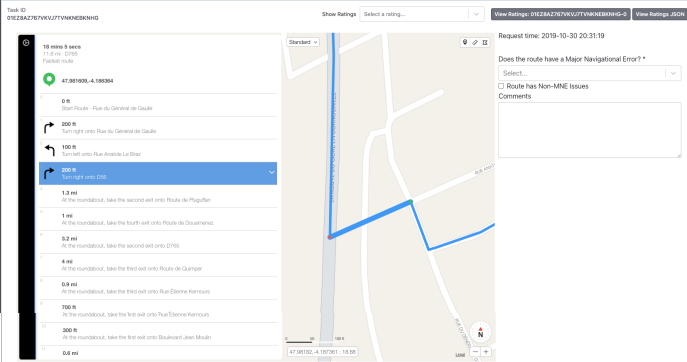
Task: Click the green origin marker icon
Action: 49,80
